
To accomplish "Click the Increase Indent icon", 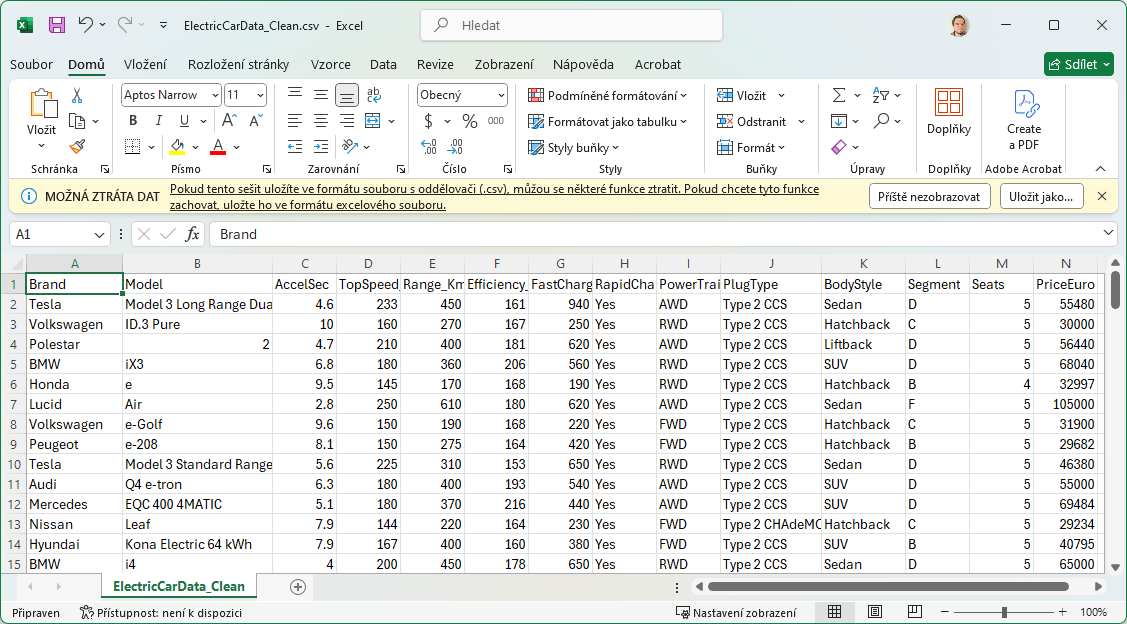I will click(x=321, y=147).
